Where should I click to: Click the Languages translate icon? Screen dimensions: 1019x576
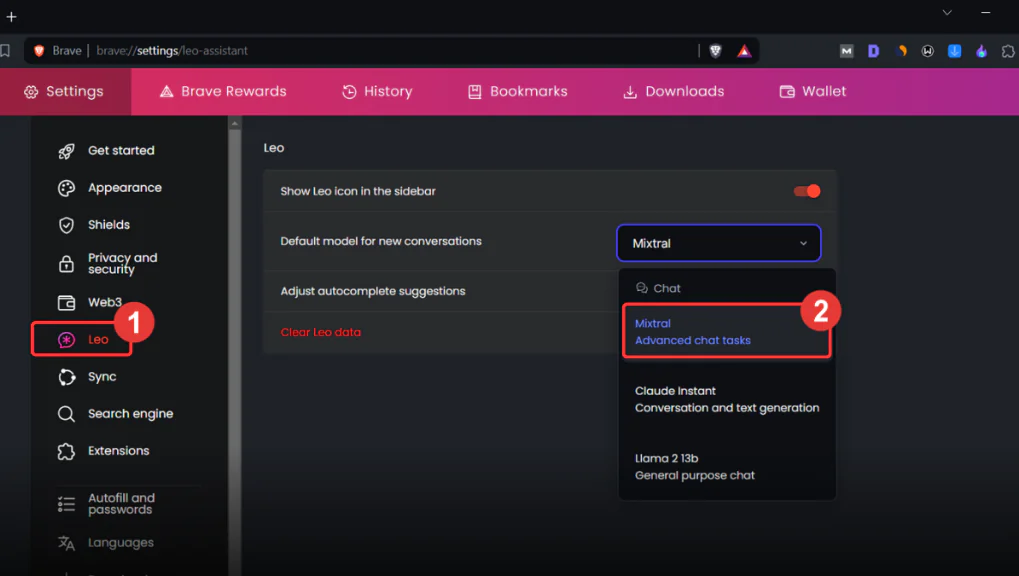(66, 543)
